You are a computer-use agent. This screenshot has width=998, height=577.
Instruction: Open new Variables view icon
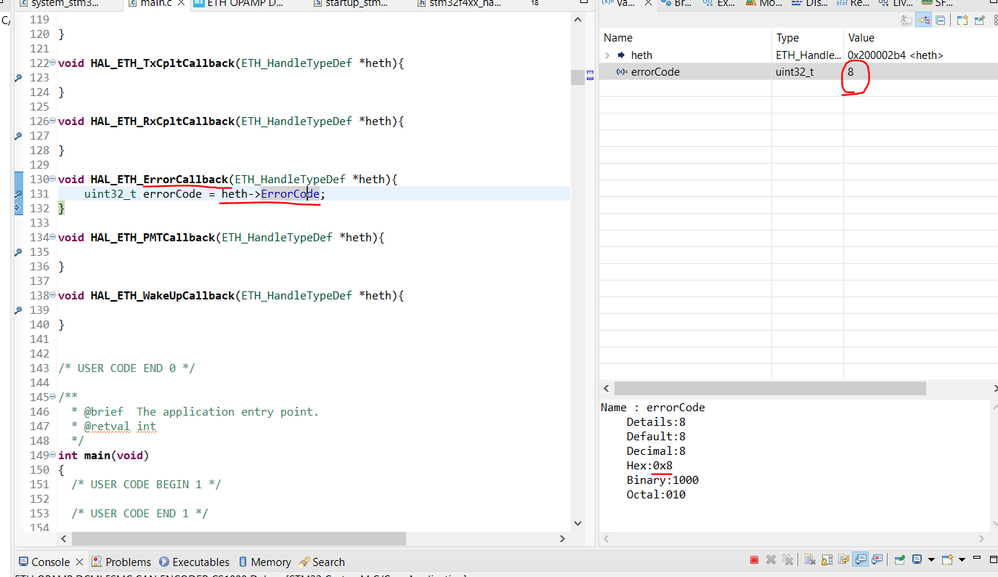(962, 21)
